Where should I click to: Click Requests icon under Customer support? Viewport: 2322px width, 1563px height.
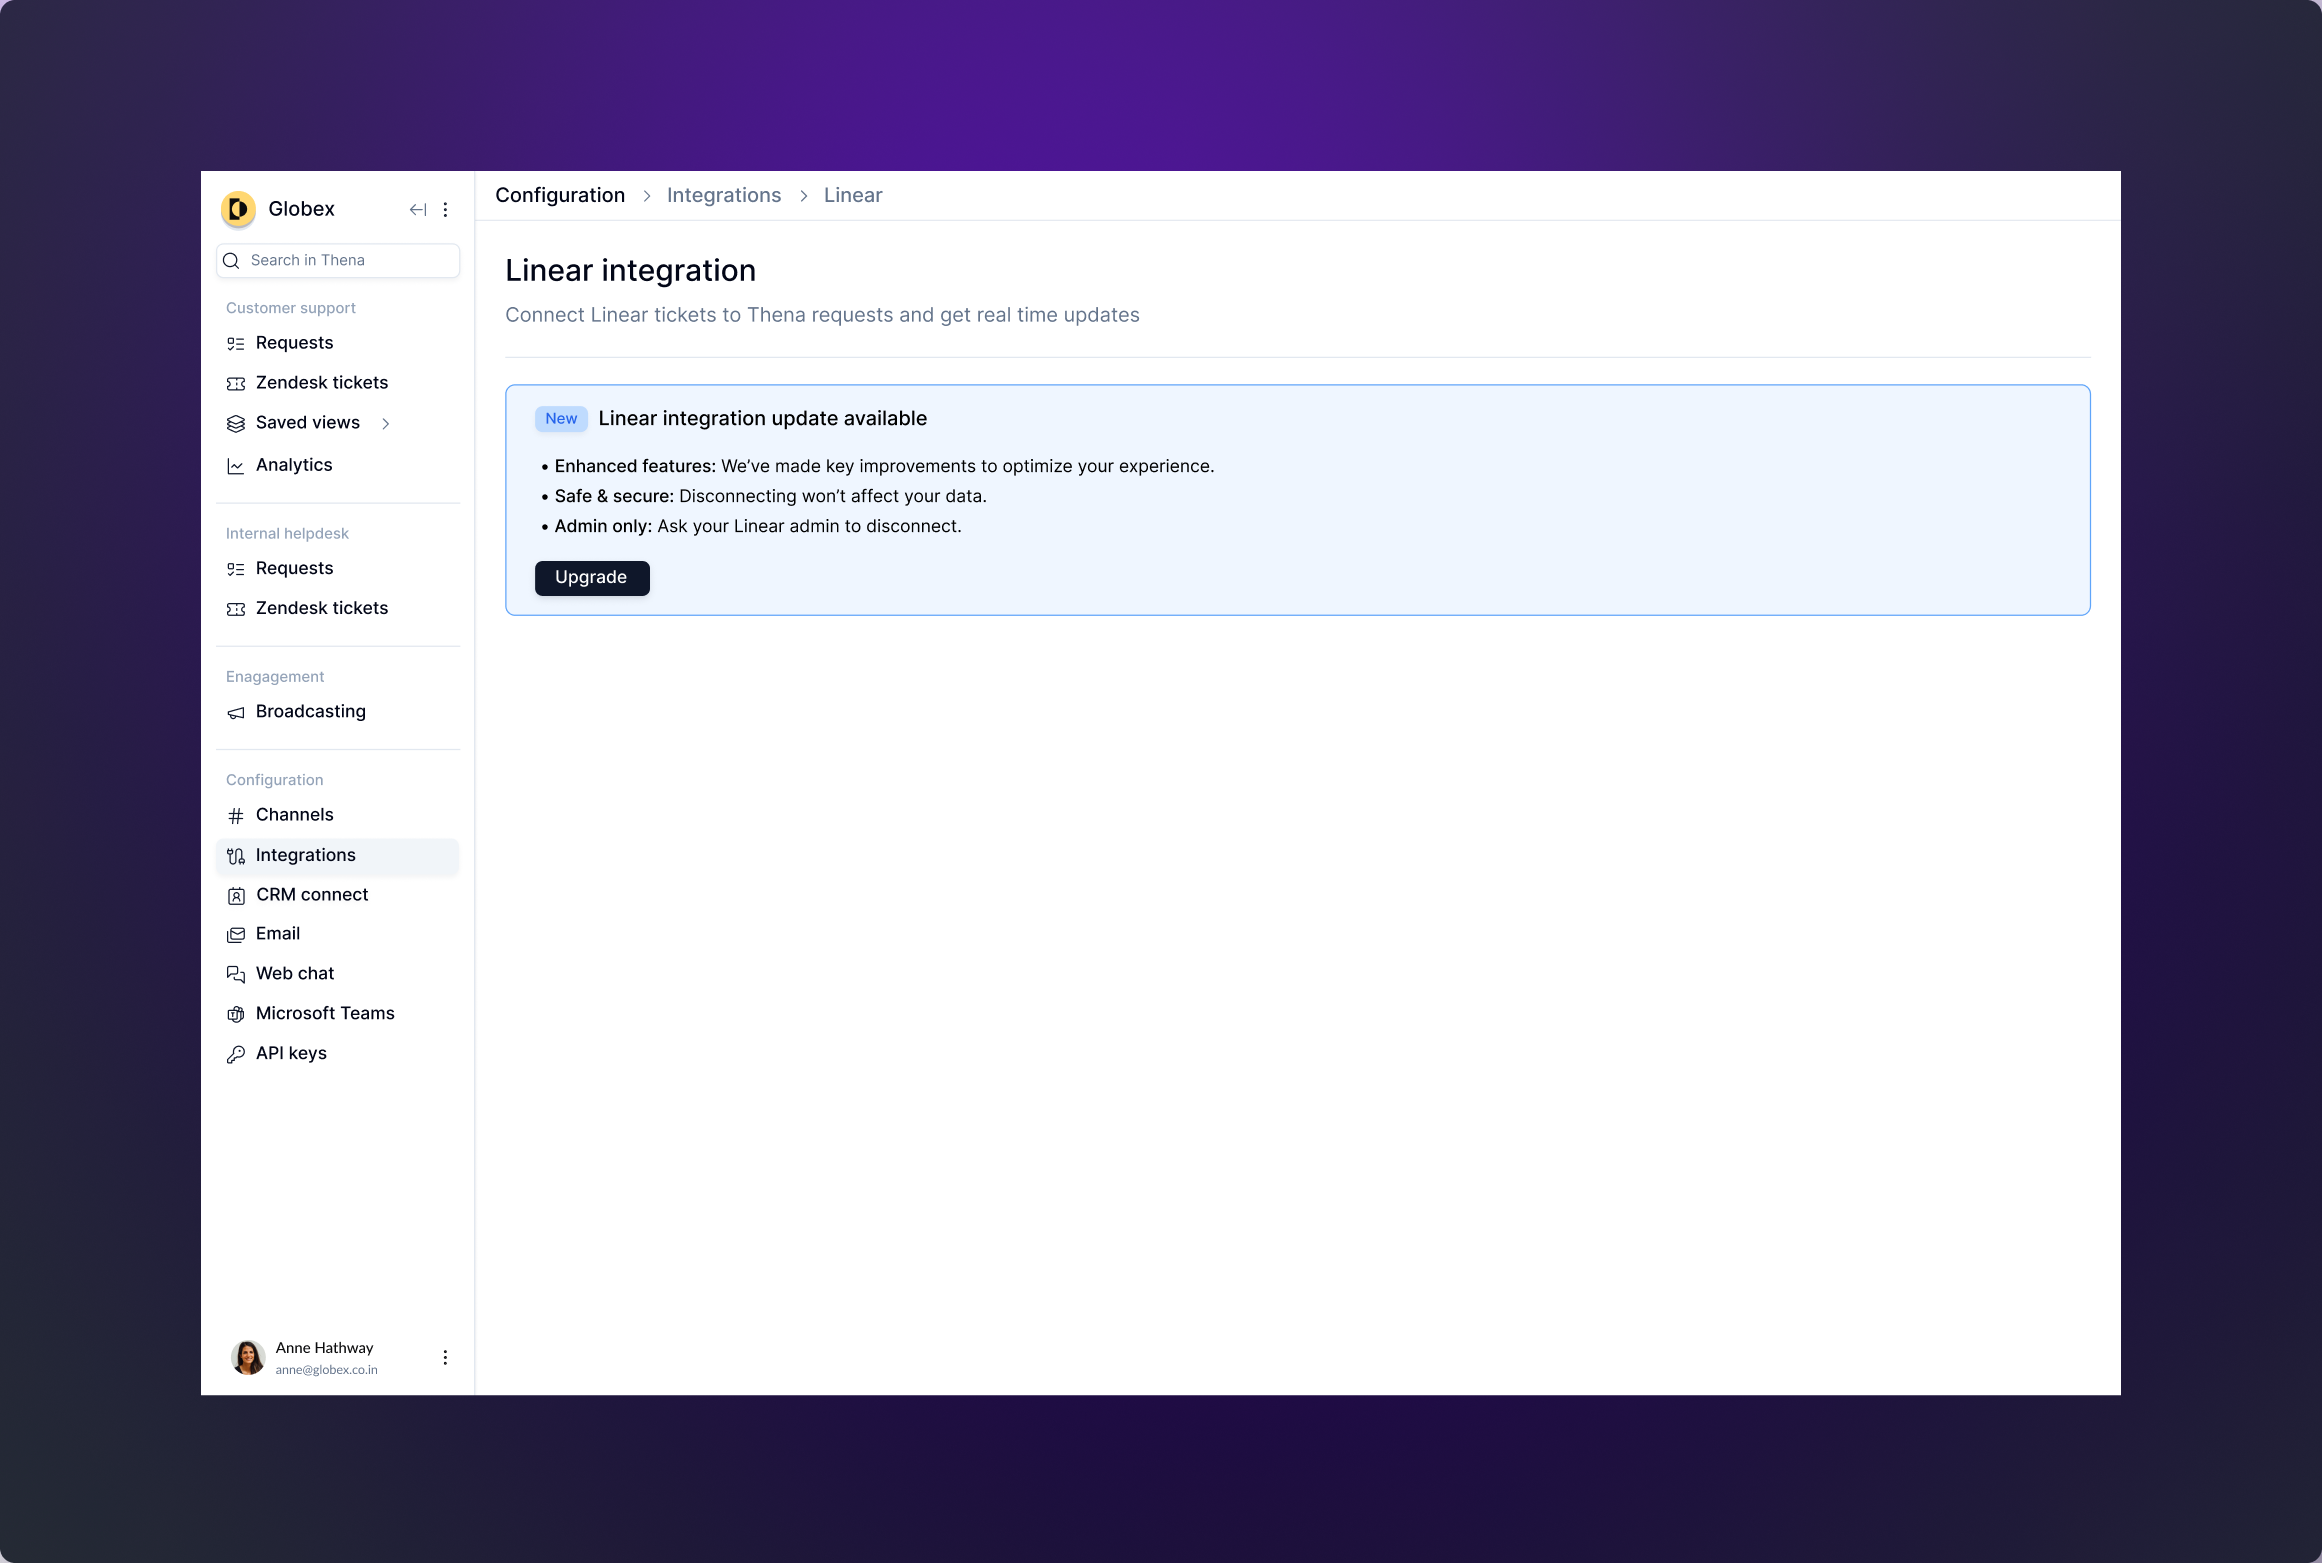coord(236,344)
